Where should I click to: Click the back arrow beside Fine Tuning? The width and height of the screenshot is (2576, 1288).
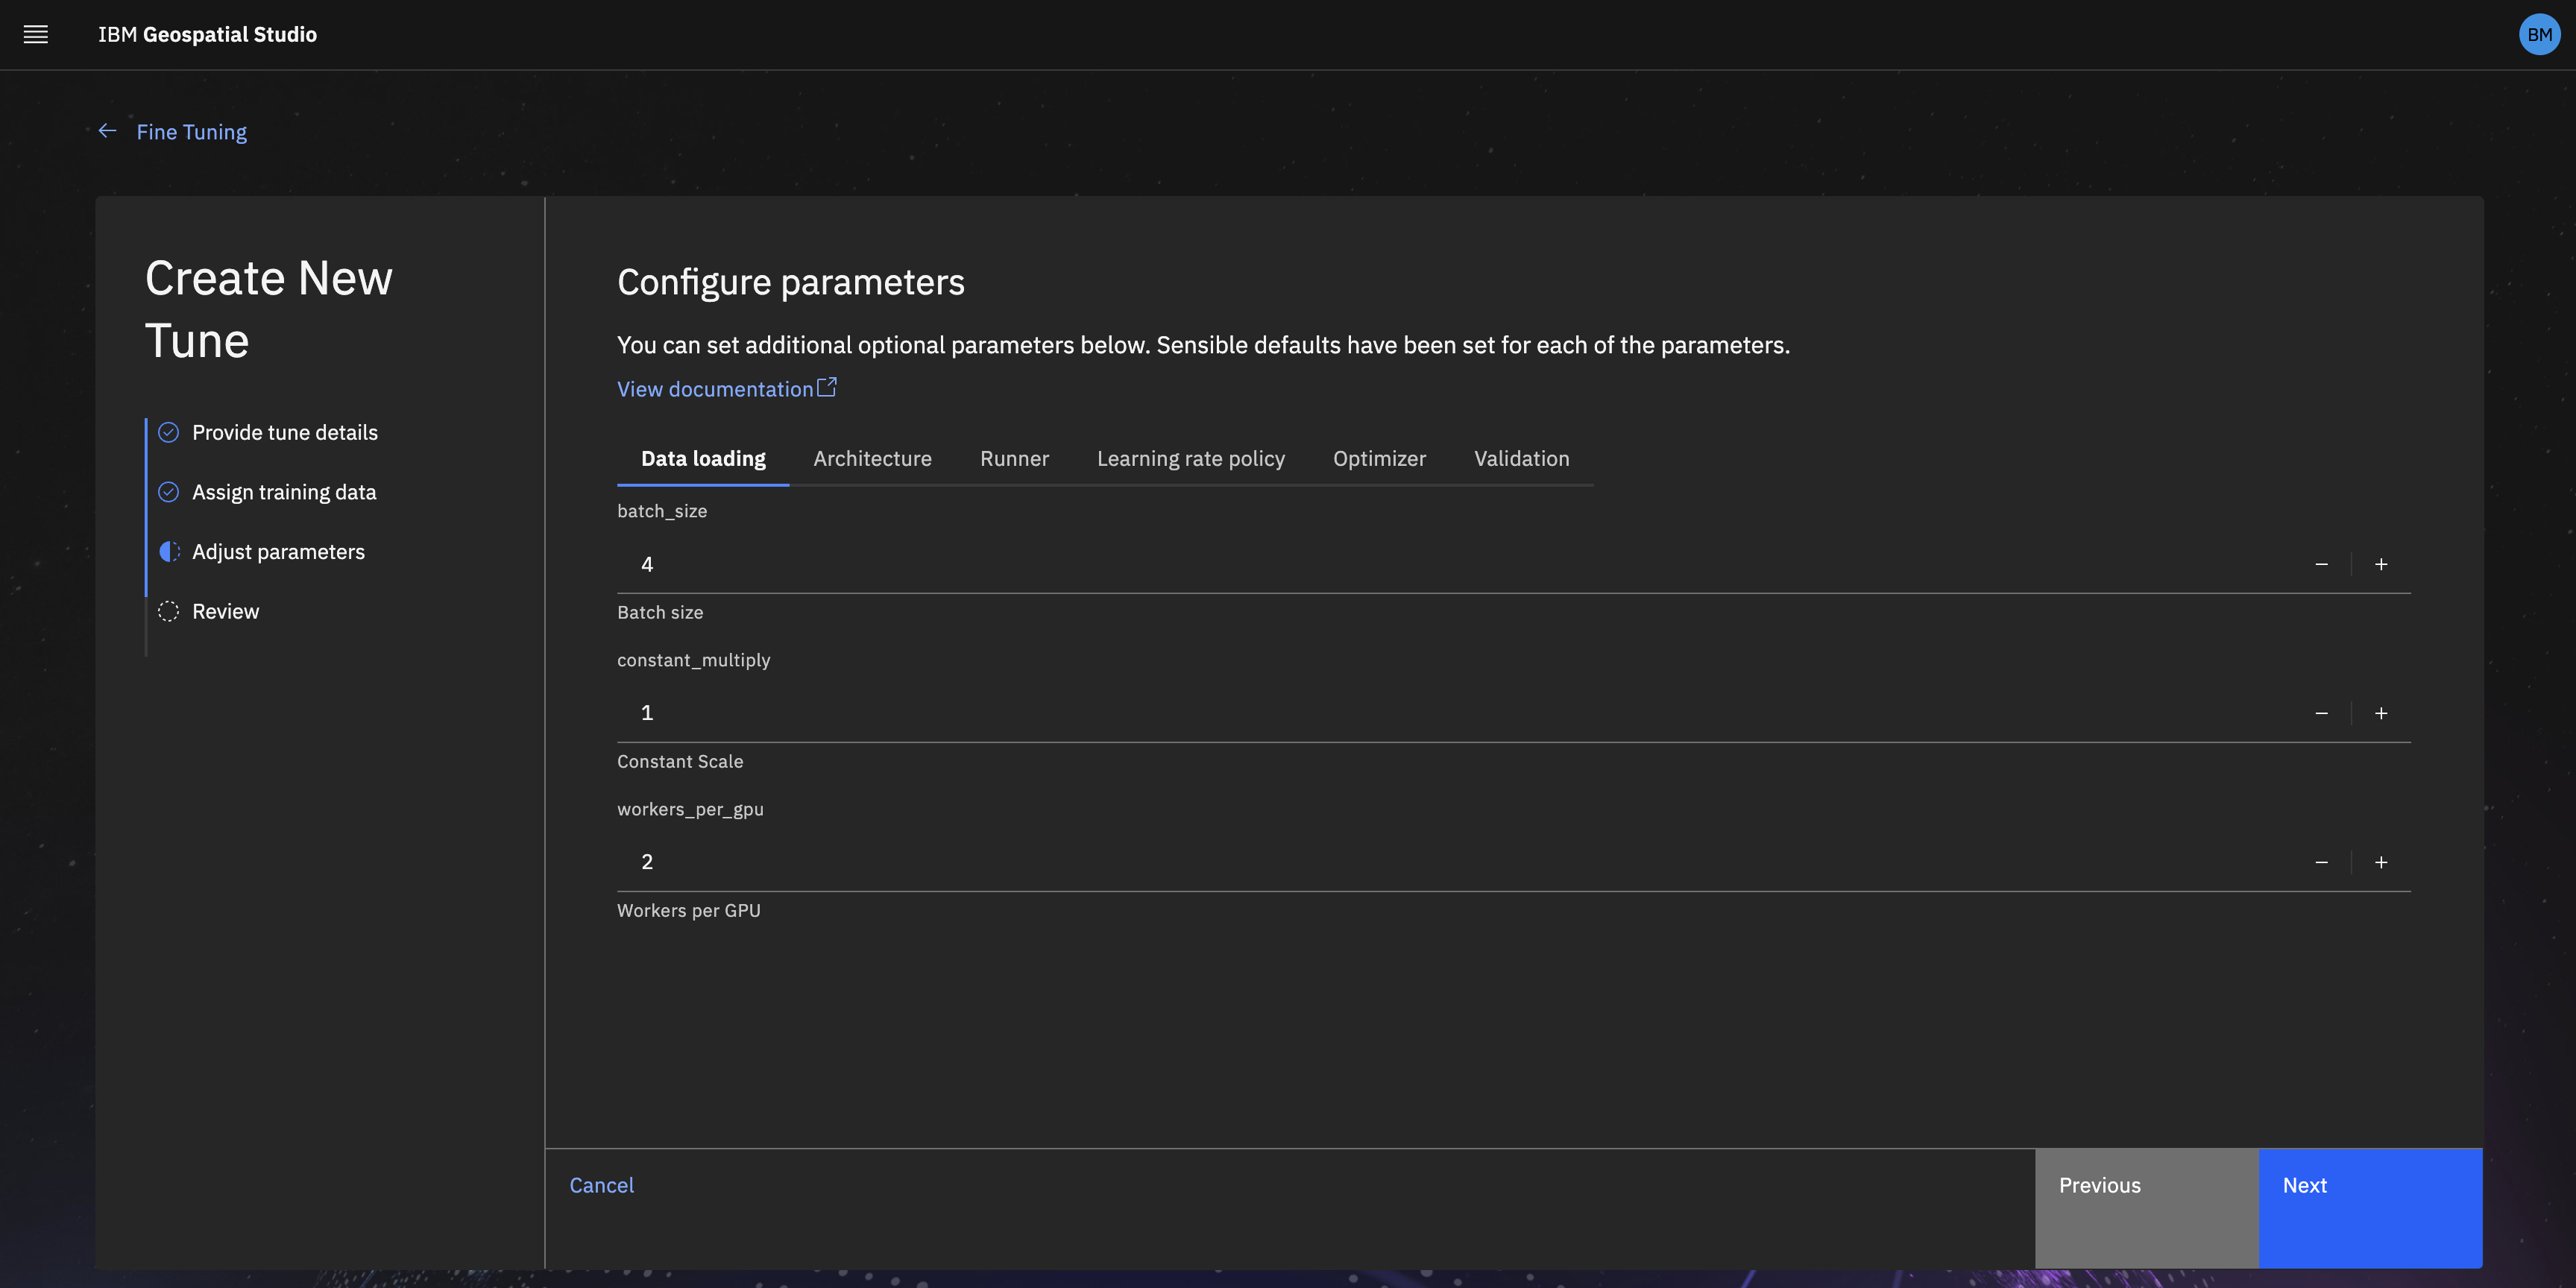click(x=108, y=131)
